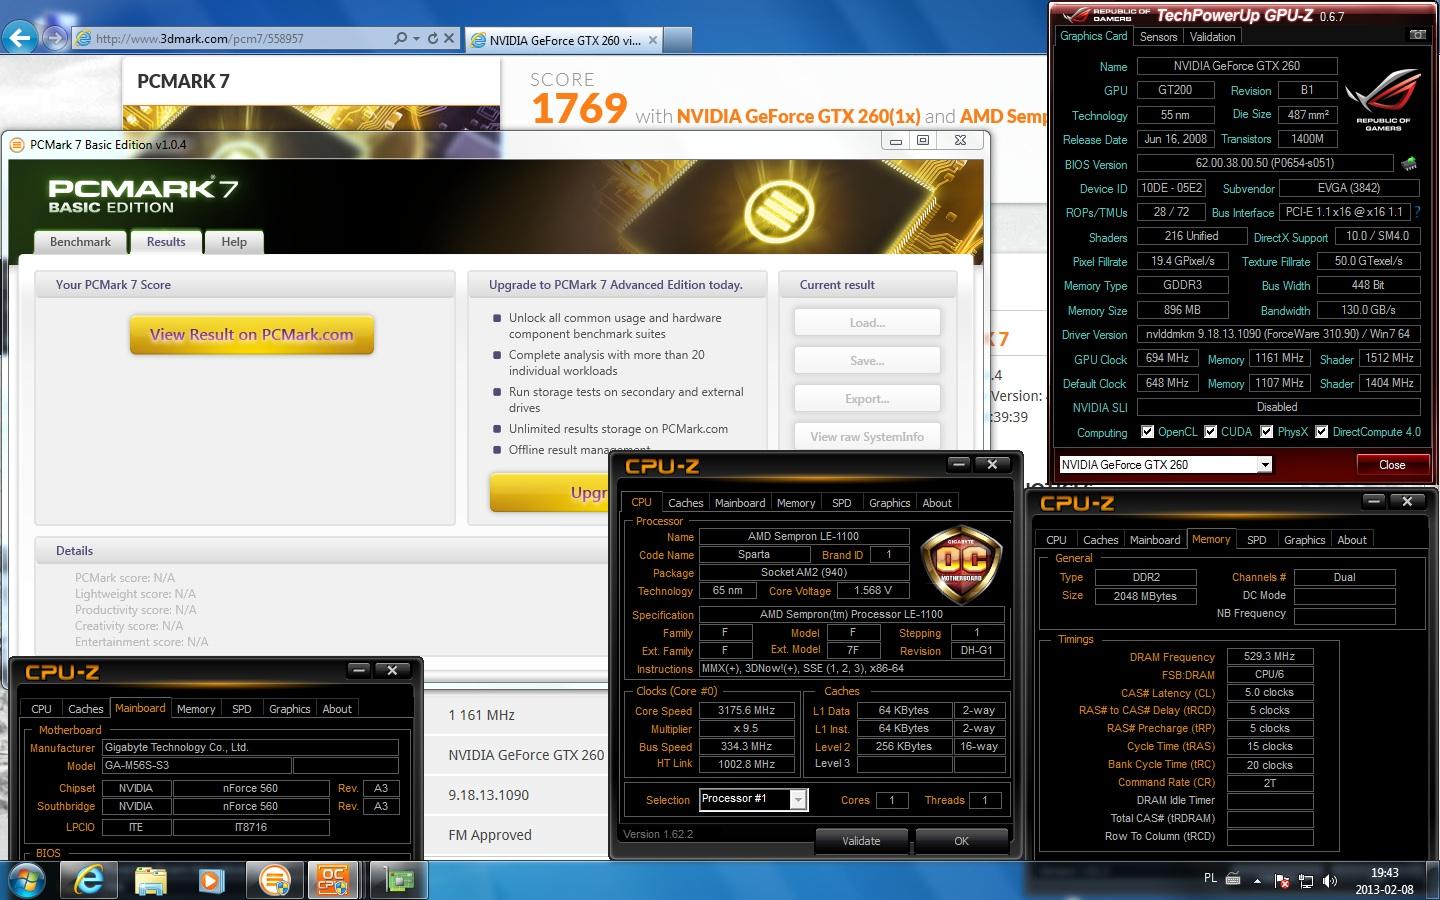
Task: Click the BIOS save chip icon in GPU-Z
Action: point(1409,163)
